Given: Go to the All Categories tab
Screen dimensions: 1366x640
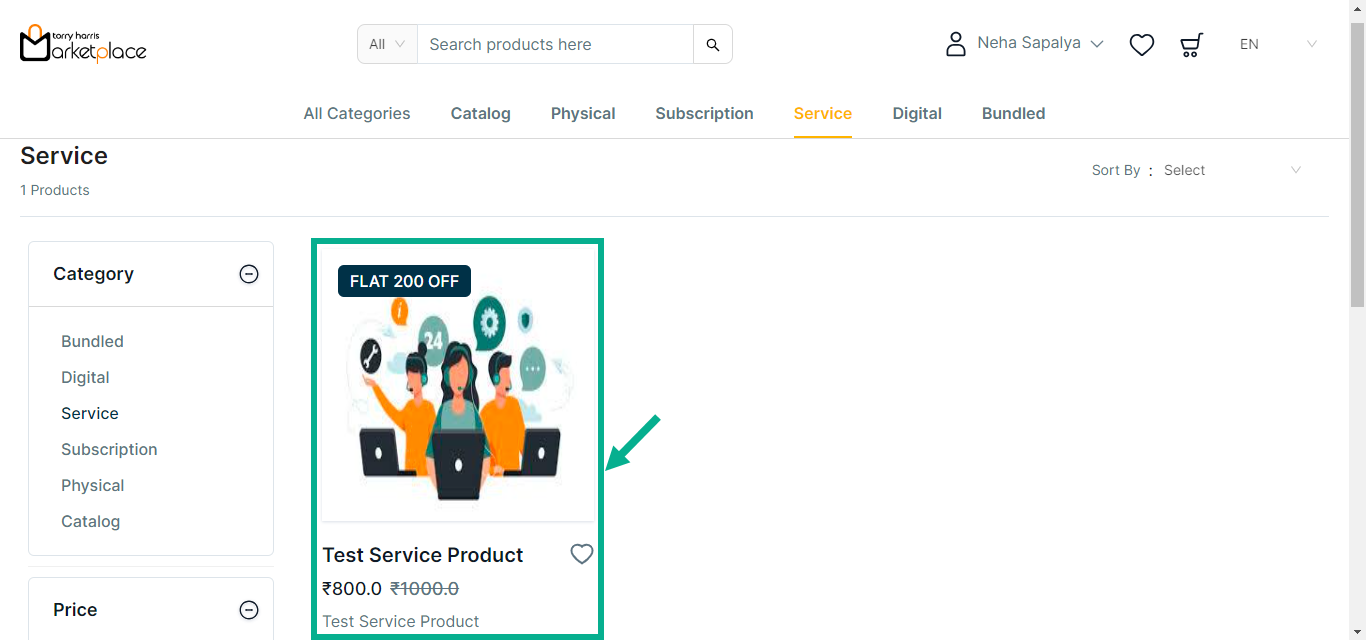Looking at the screenshot, I should [357, 114].
